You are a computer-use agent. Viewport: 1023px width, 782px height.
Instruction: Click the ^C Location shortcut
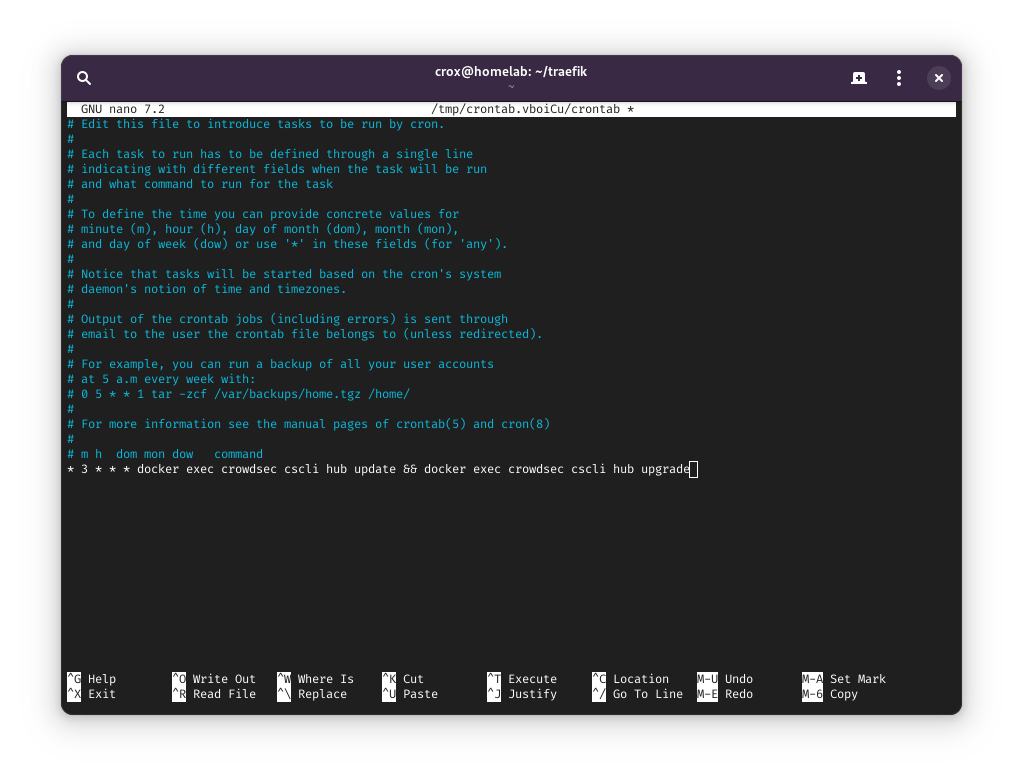pyautogui.click(x=631, y=679)
